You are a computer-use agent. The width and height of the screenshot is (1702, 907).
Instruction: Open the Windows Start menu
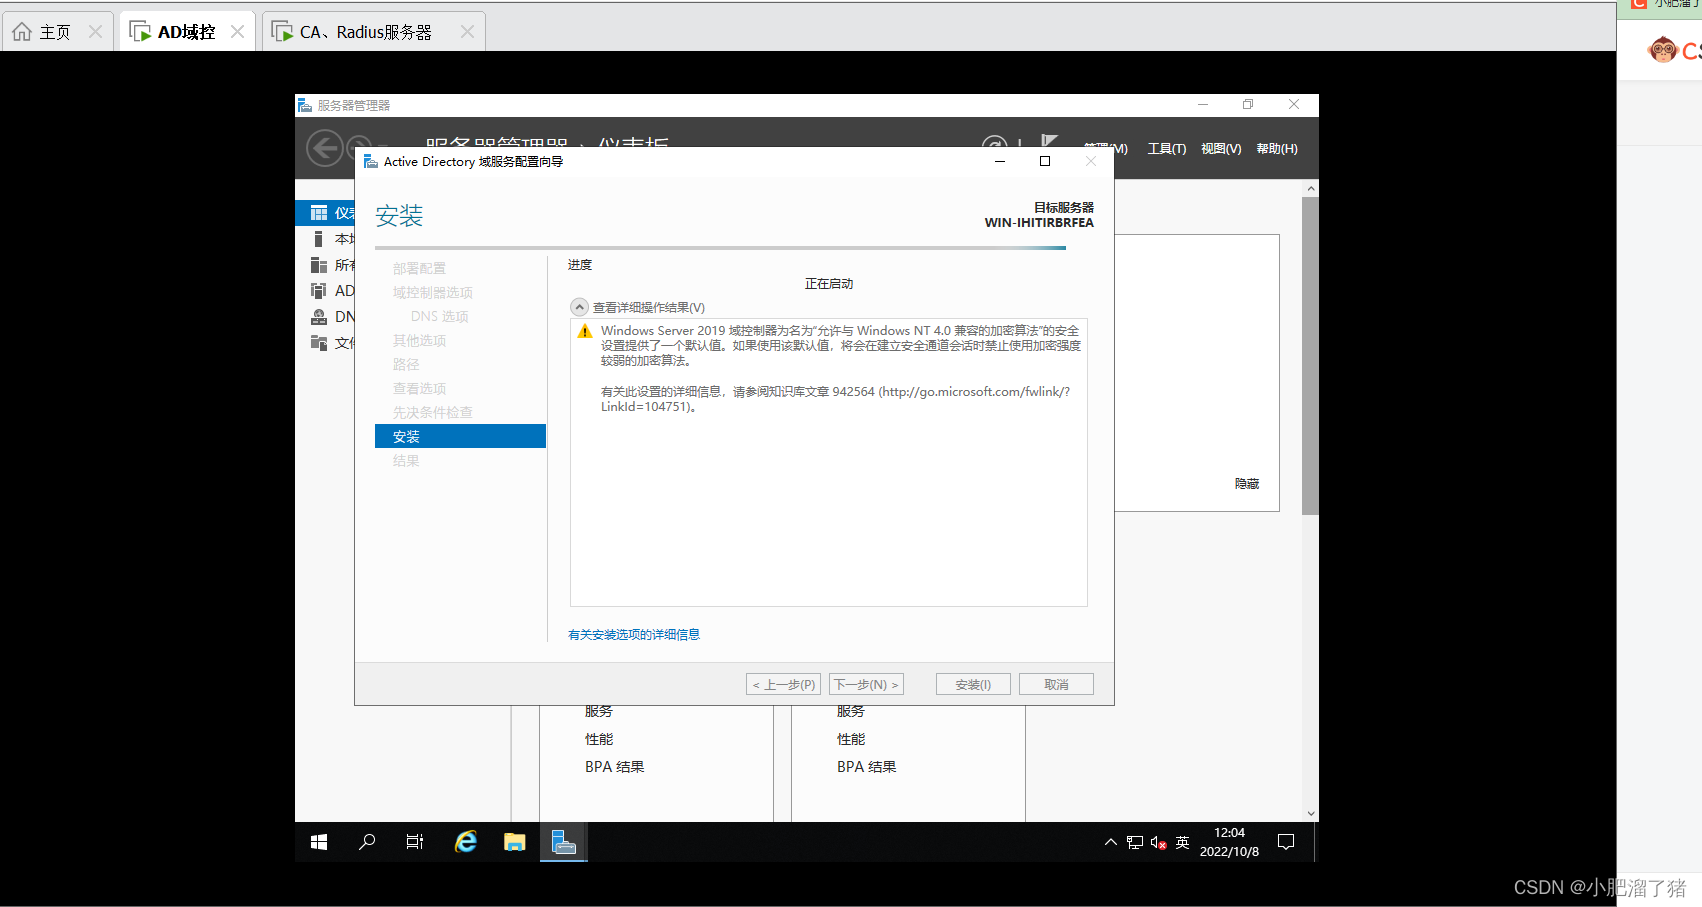coord(319,842)
